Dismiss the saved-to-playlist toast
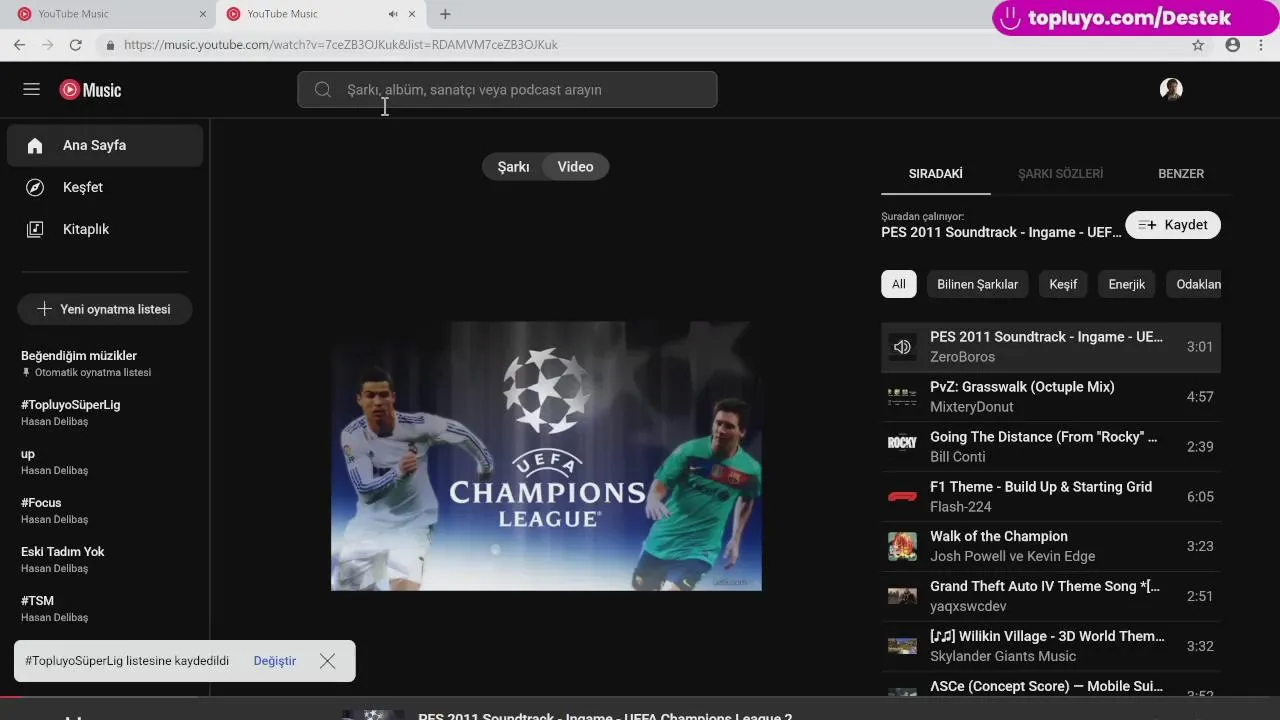Viewport: 1280px width, 720px height. [327, 661]
